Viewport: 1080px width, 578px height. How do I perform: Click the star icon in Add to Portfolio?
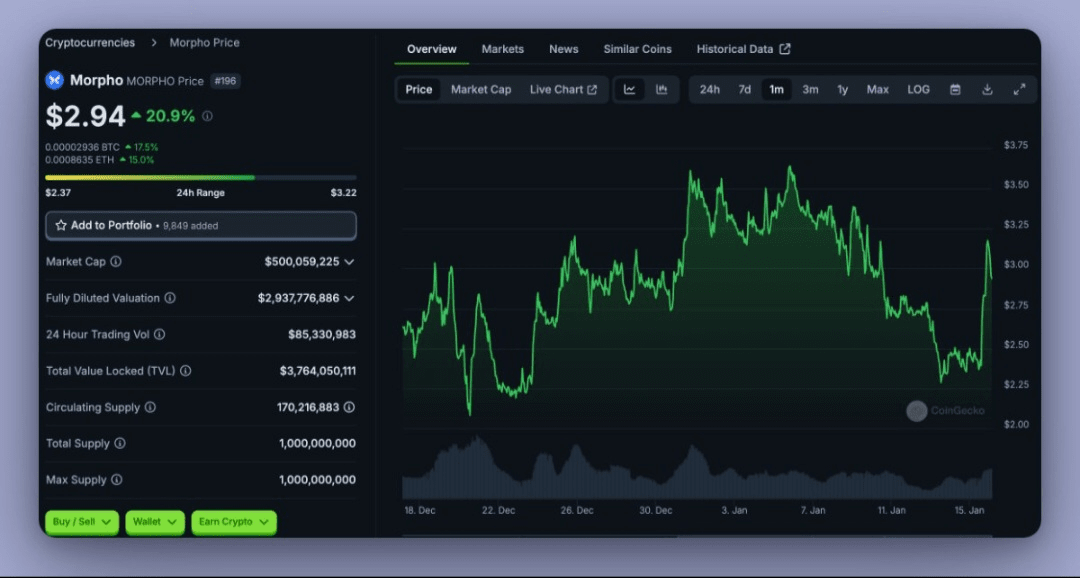[61, 225]
